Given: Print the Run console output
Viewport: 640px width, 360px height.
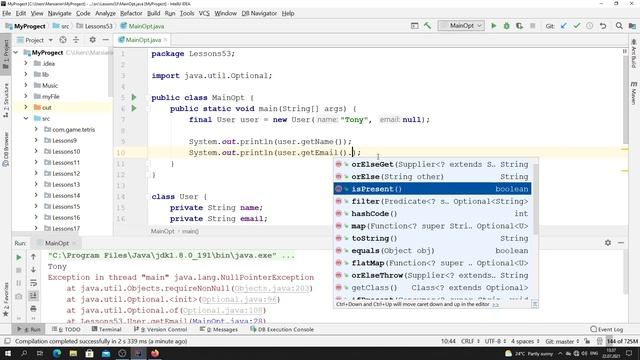Looking at the screenshot, I should point(33,309).
